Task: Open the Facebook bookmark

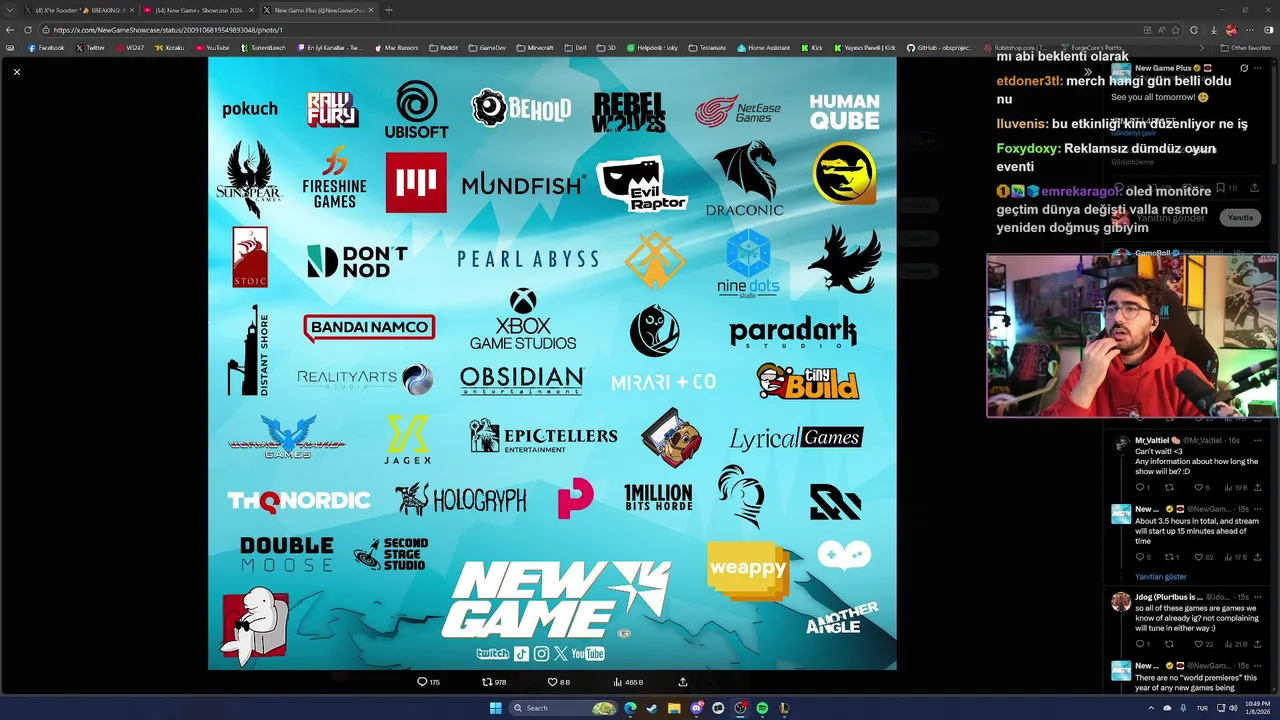Action: pos(46,48)
